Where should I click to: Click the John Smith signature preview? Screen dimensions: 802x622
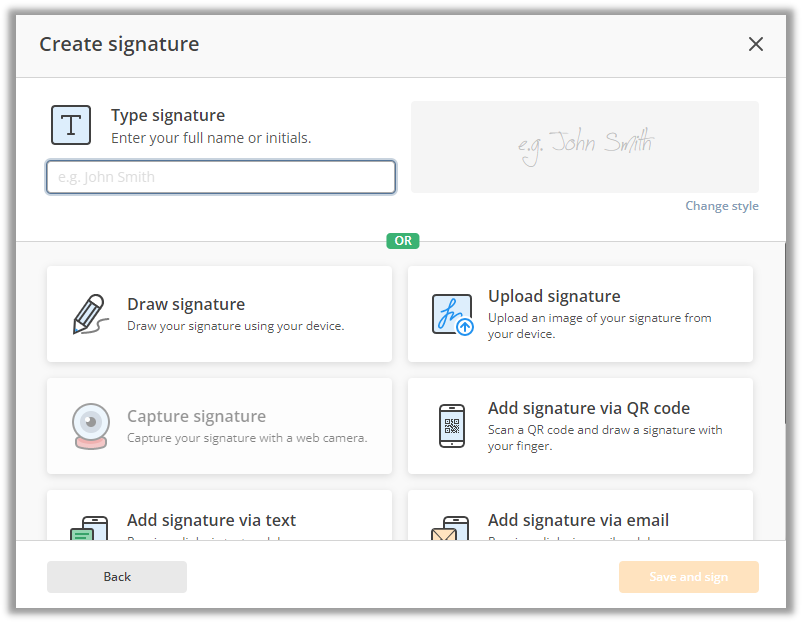[x=585, y=147]
